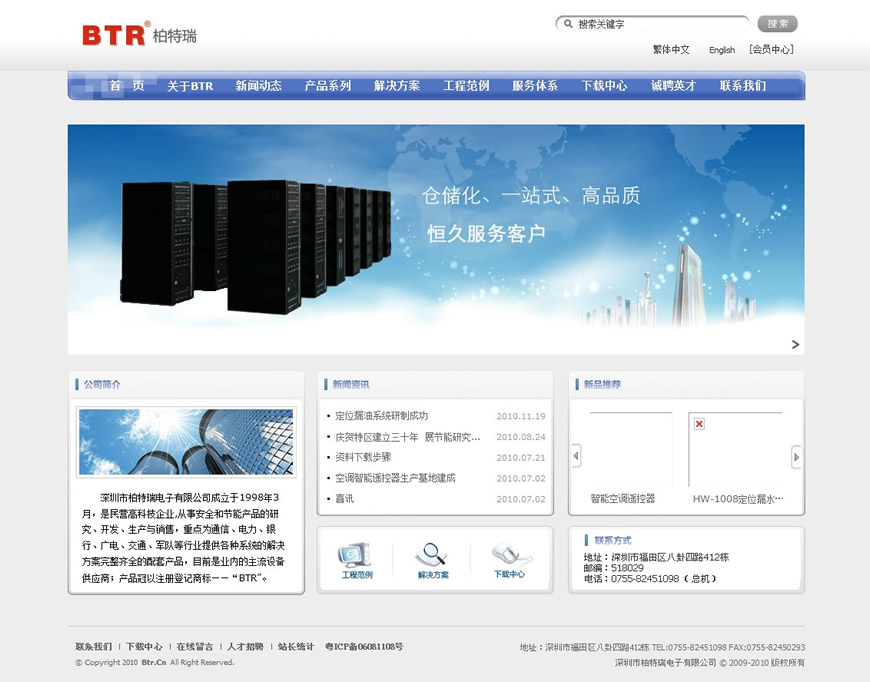This screenshot has width=870, height=682.
Task: Open 工程范例 in the navigation bar
Action: point(466,85)
